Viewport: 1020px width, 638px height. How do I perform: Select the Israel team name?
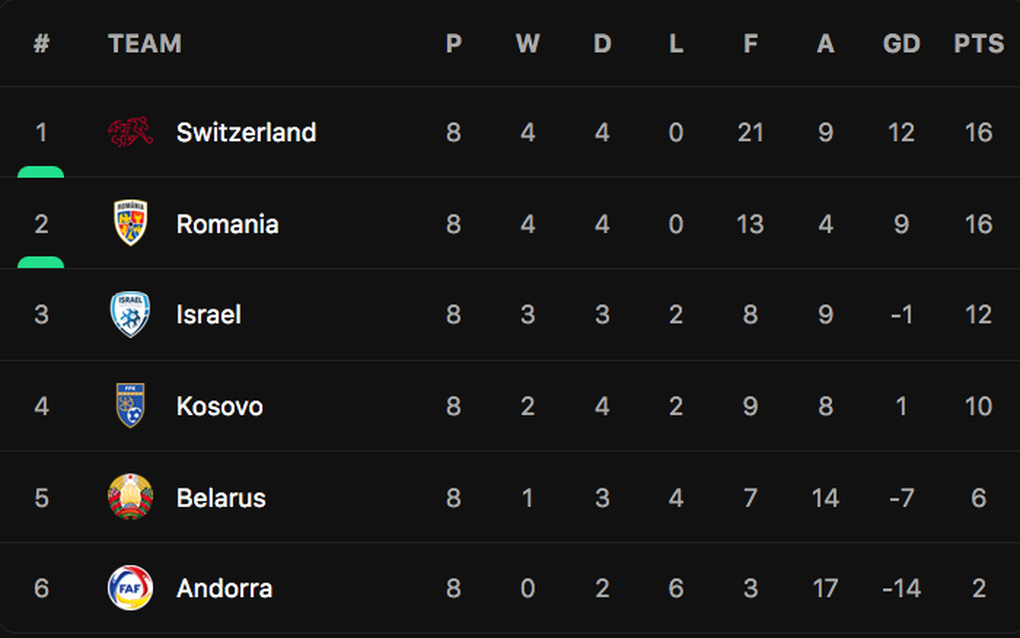[x=208, y=315]
